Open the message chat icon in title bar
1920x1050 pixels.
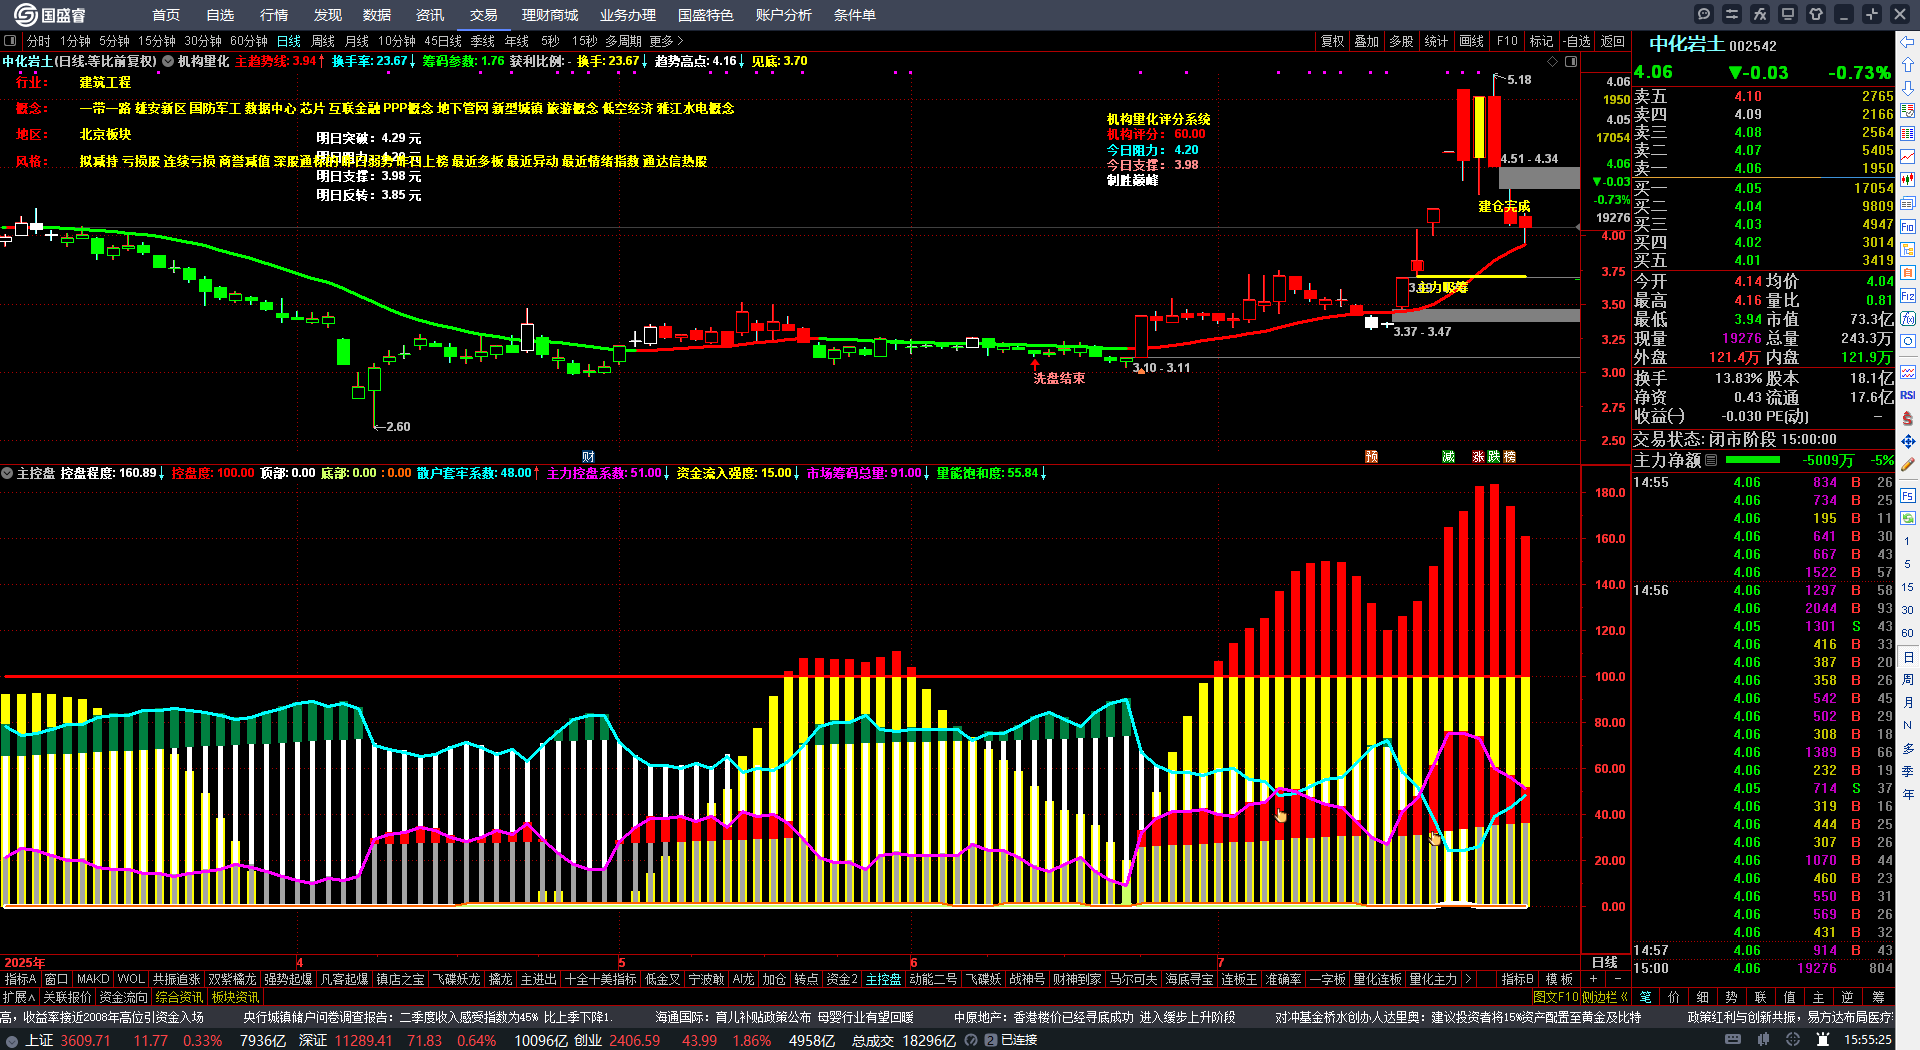pos(1704,14)
